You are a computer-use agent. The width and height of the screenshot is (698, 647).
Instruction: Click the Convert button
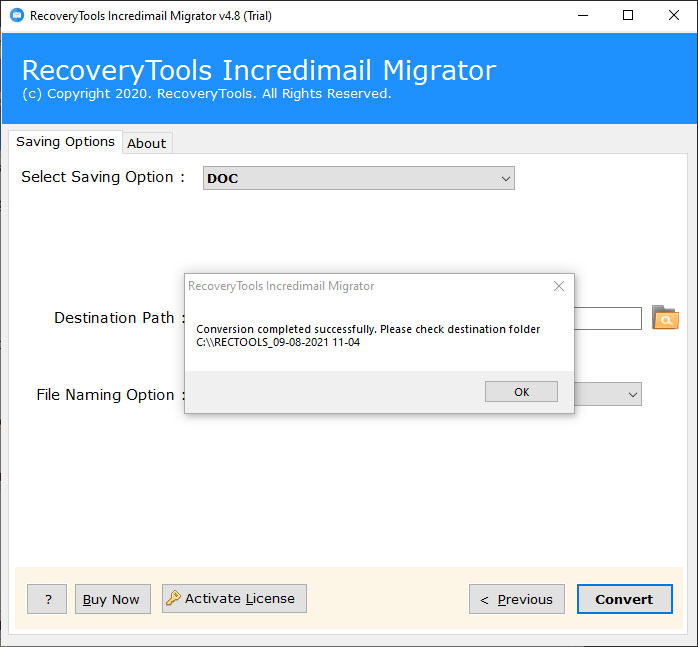coord(625,599)
